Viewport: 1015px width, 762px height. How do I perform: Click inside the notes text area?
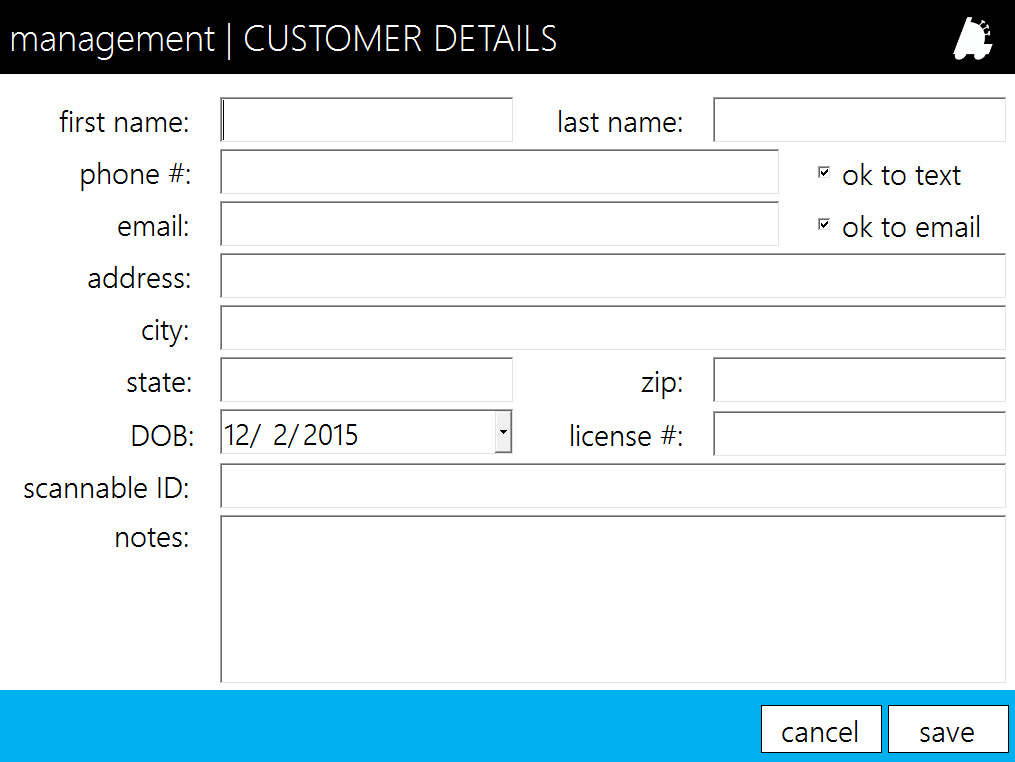click(x=612, y=600)
